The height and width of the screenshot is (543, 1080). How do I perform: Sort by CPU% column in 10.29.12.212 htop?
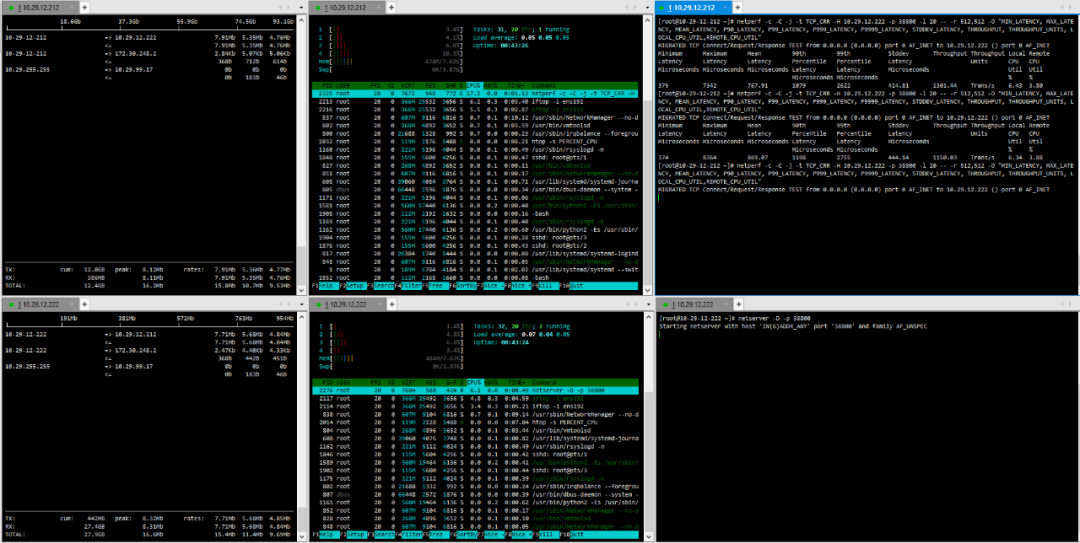coord(475,85)
